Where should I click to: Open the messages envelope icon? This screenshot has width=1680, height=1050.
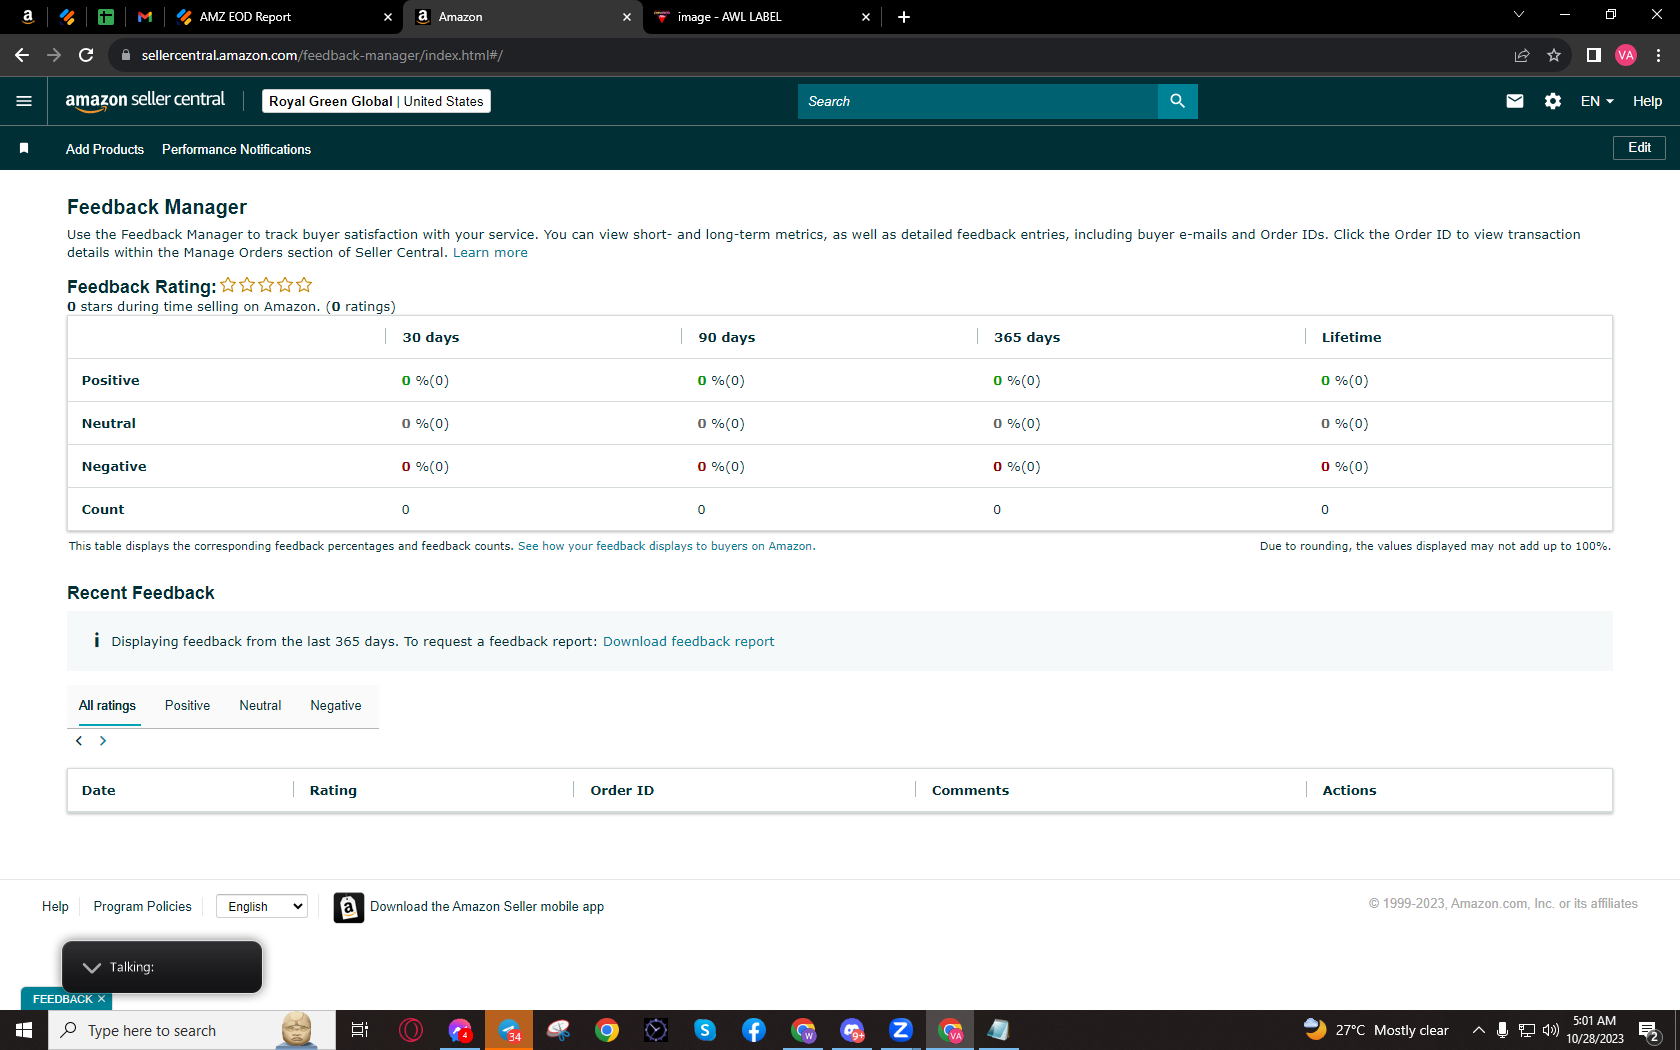point(1515,101)
